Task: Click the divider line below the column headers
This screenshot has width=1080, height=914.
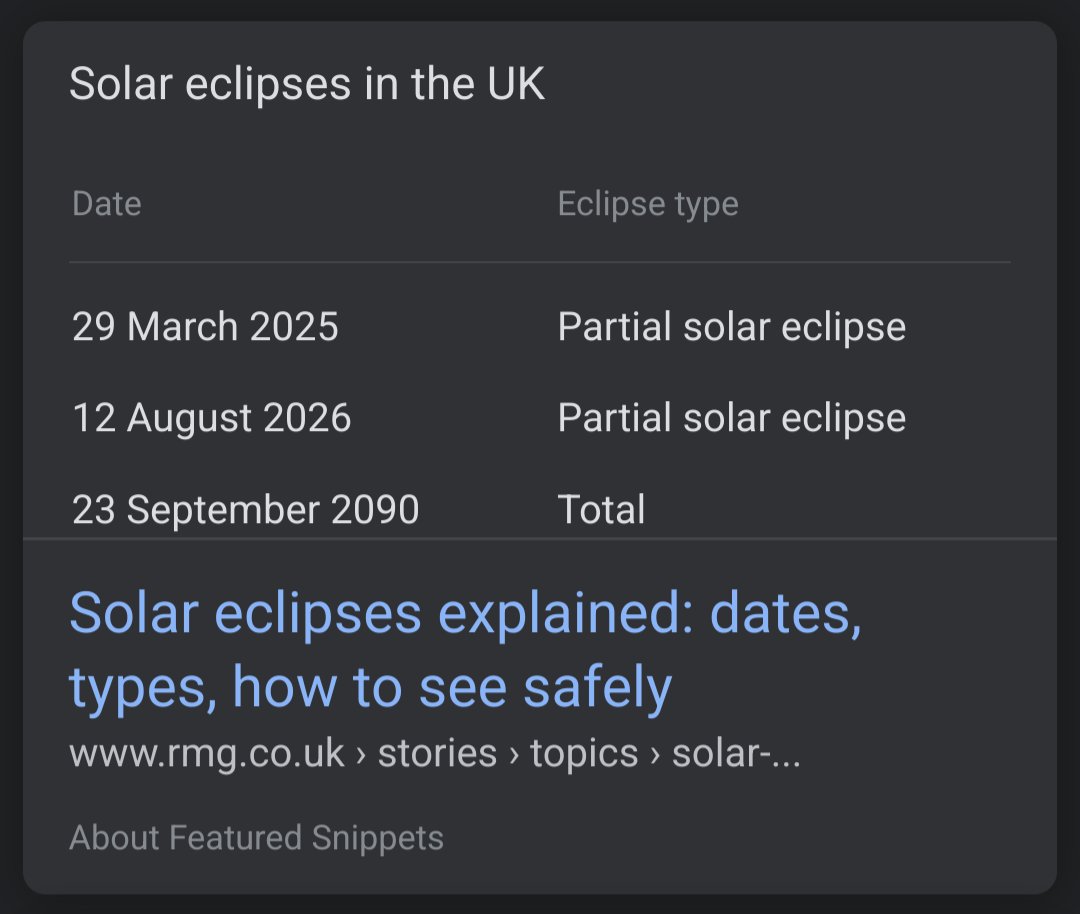Action: click(540, 262)
